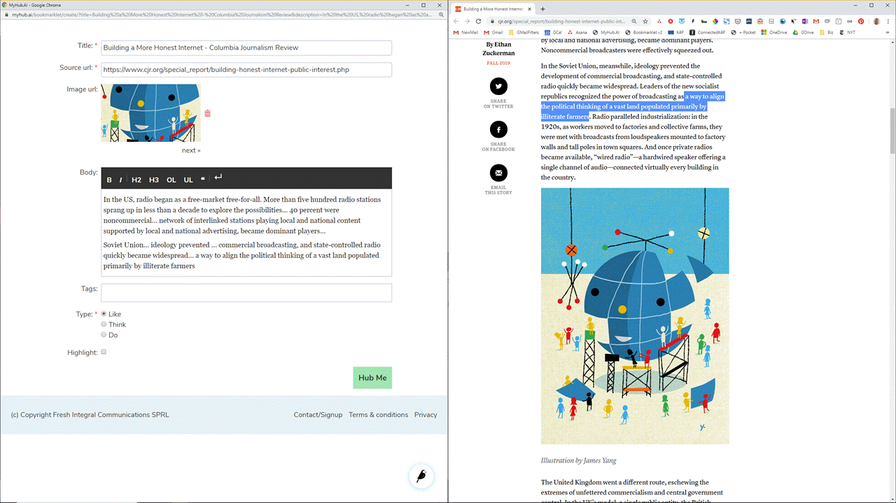Click the line-break arrow icon in Body toolbar

pos(218,178)
